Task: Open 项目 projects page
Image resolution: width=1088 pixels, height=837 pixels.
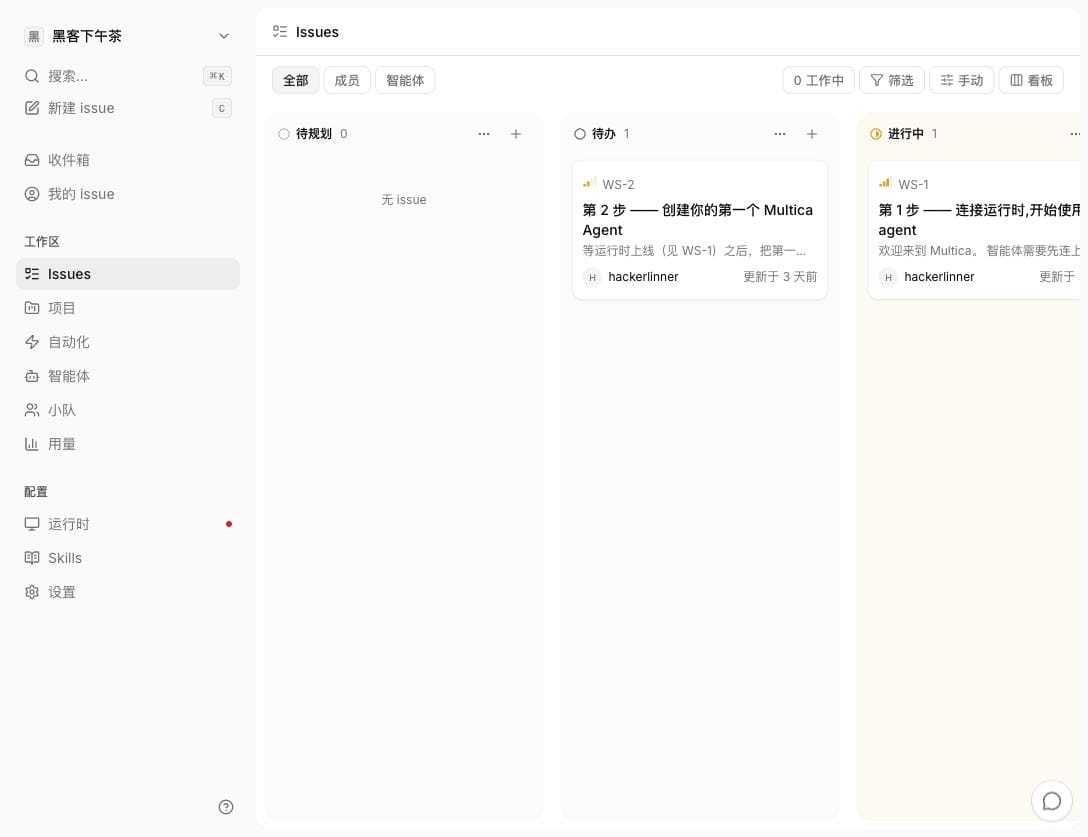Action: tap(128, 308)
